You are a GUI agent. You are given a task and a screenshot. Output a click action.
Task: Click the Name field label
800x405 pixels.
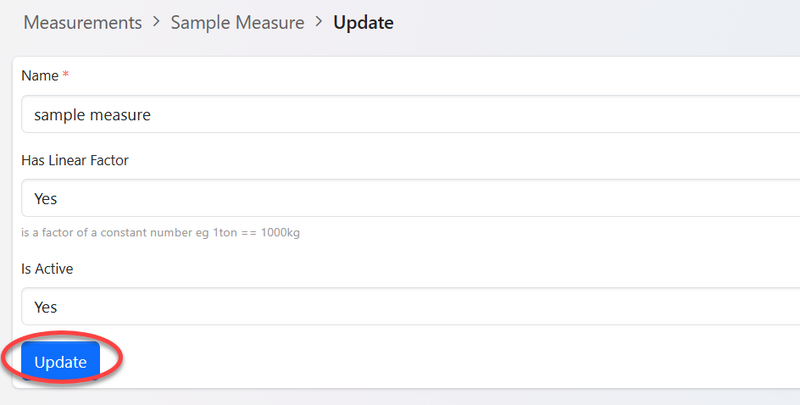click(x=39, y=76)
